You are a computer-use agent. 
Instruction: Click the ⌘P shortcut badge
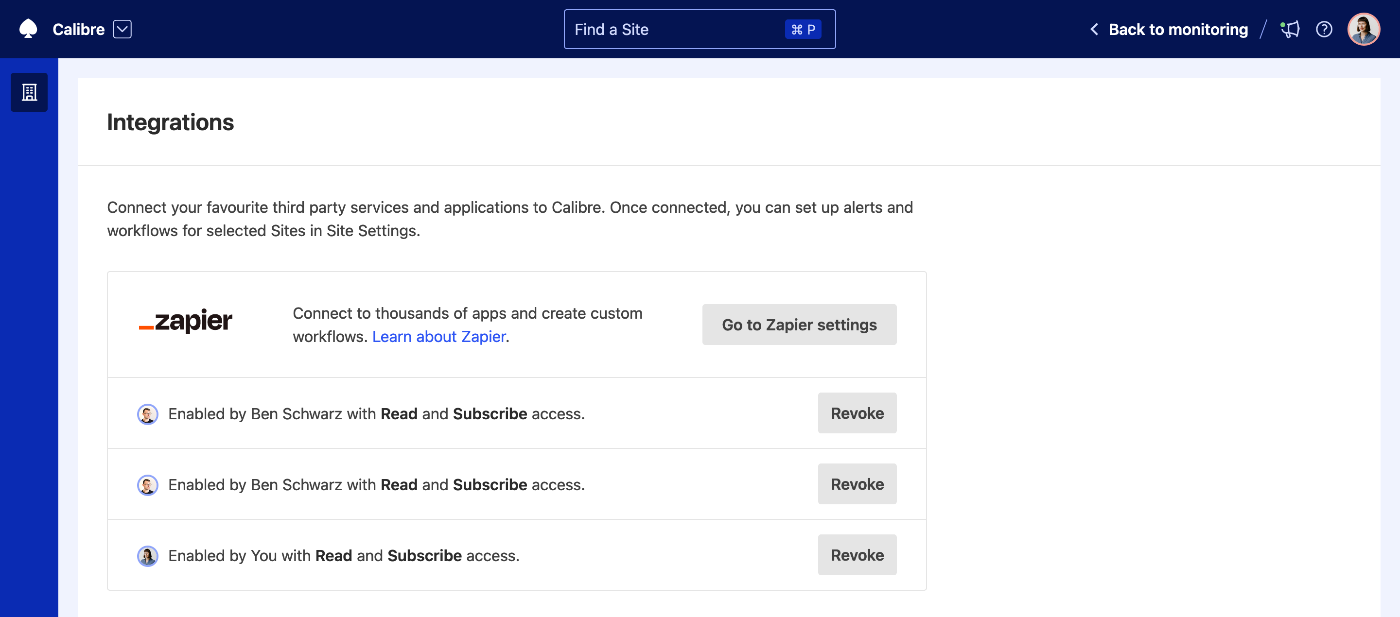click(805, 29)
